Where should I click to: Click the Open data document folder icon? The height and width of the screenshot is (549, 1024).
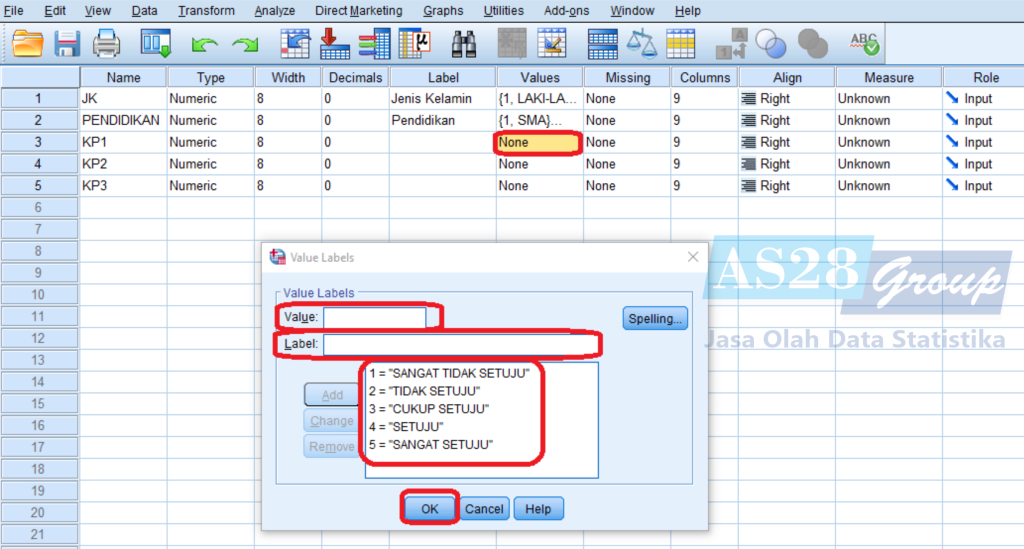tap(28, 43)
